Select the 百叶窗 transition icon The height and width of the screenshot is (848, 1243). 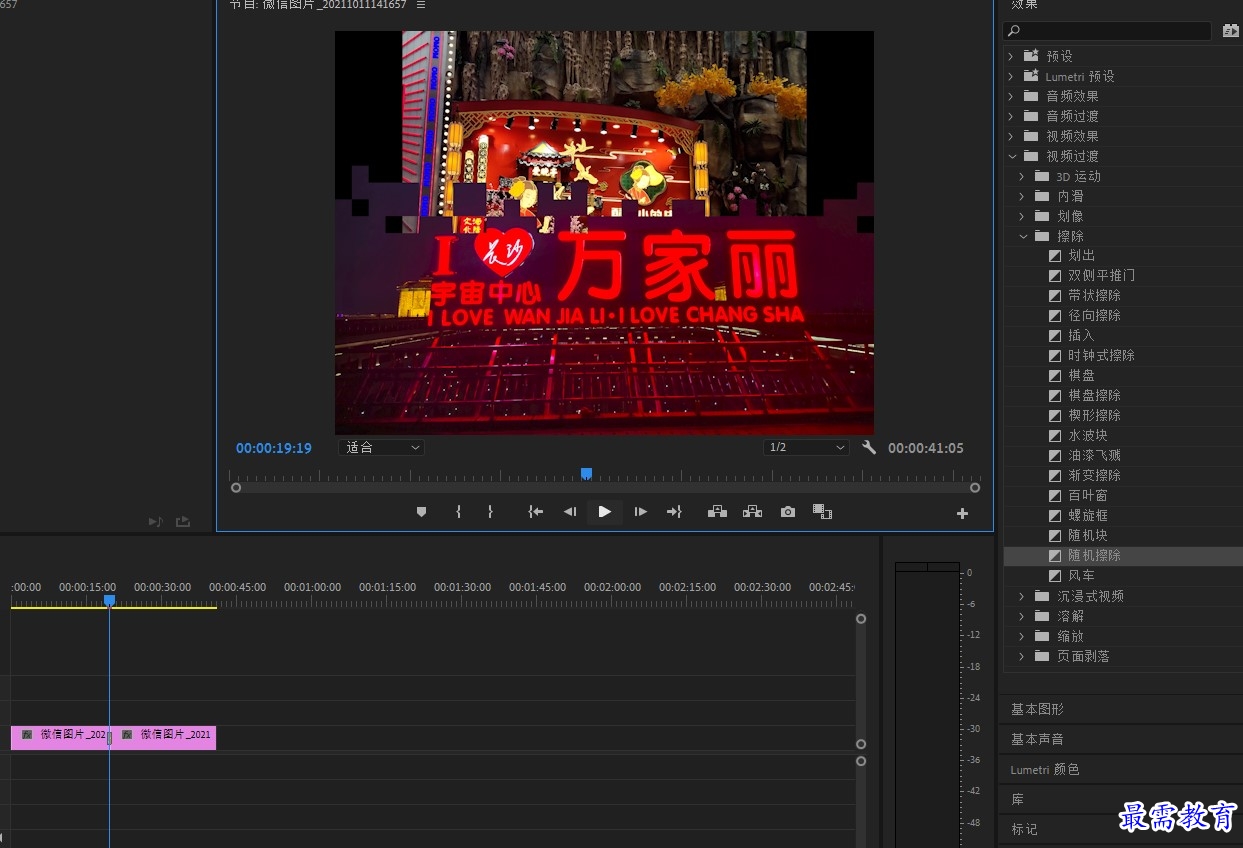point(1055,496)
